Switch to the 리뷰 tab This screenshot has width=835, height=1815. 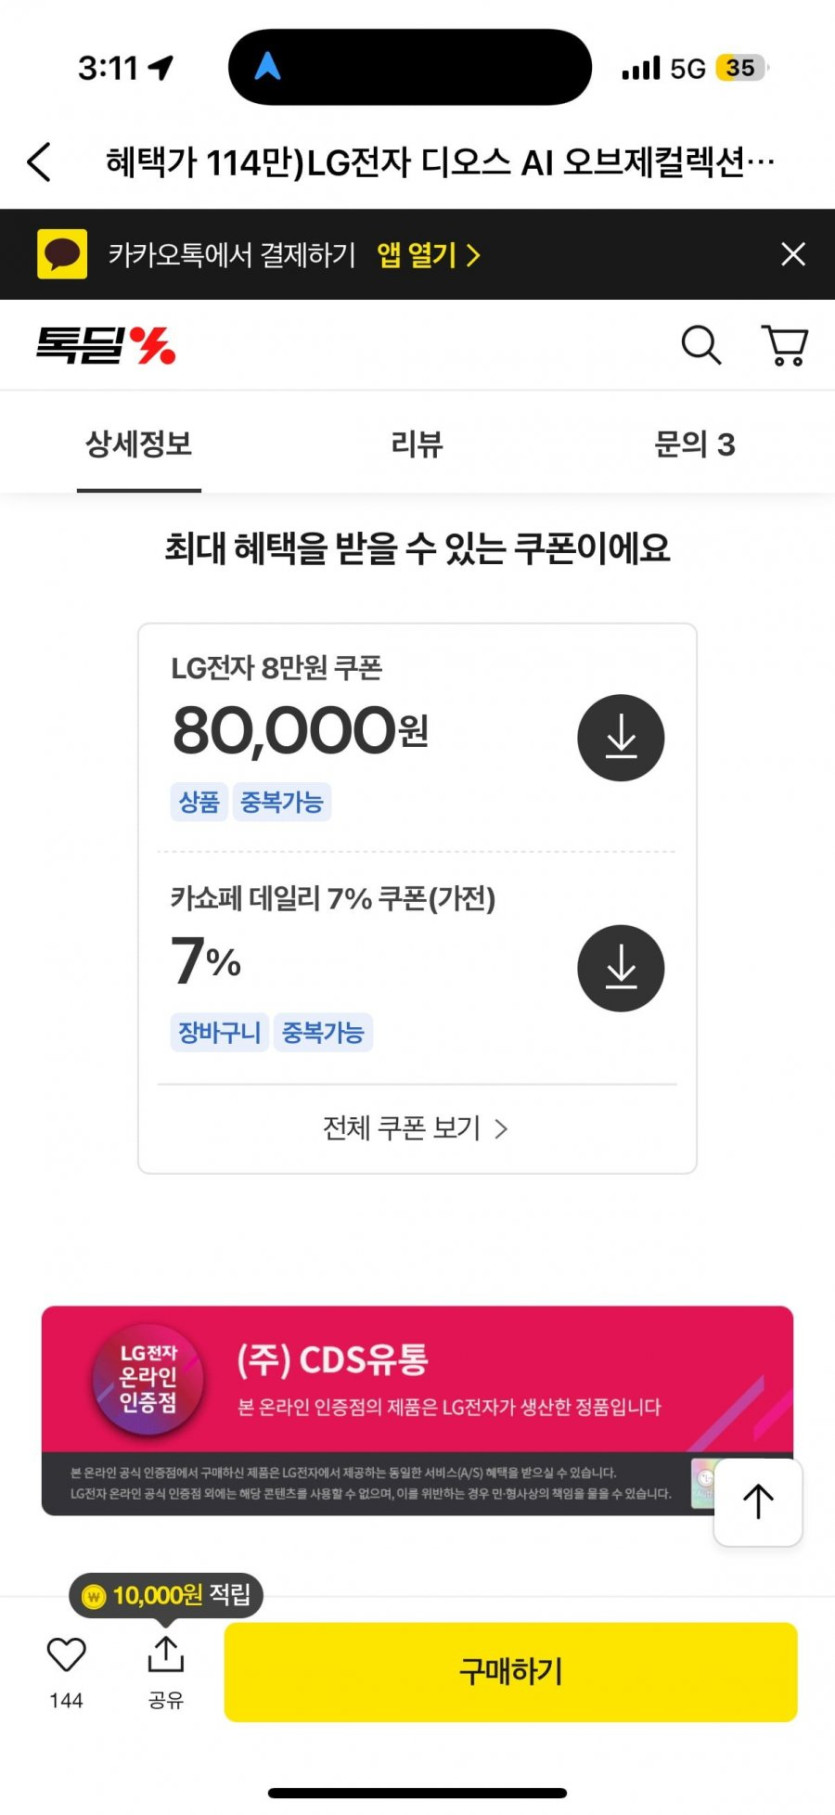417,444
